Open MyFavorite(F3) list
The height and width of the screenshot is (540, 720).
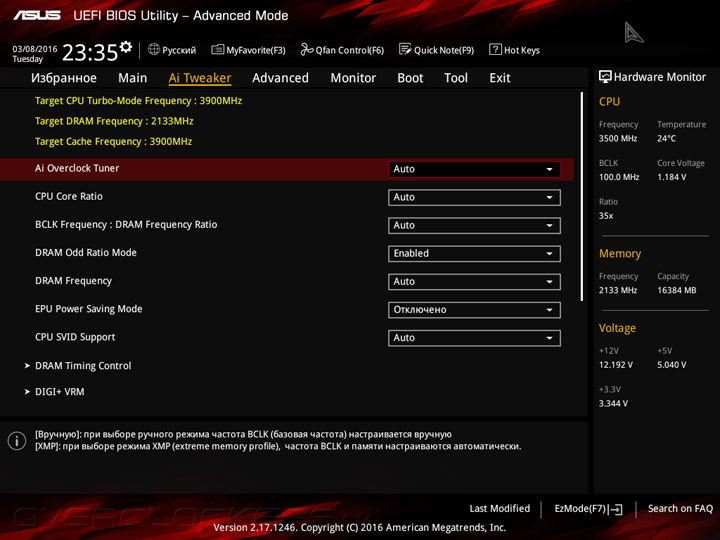[x=248, y=50]
